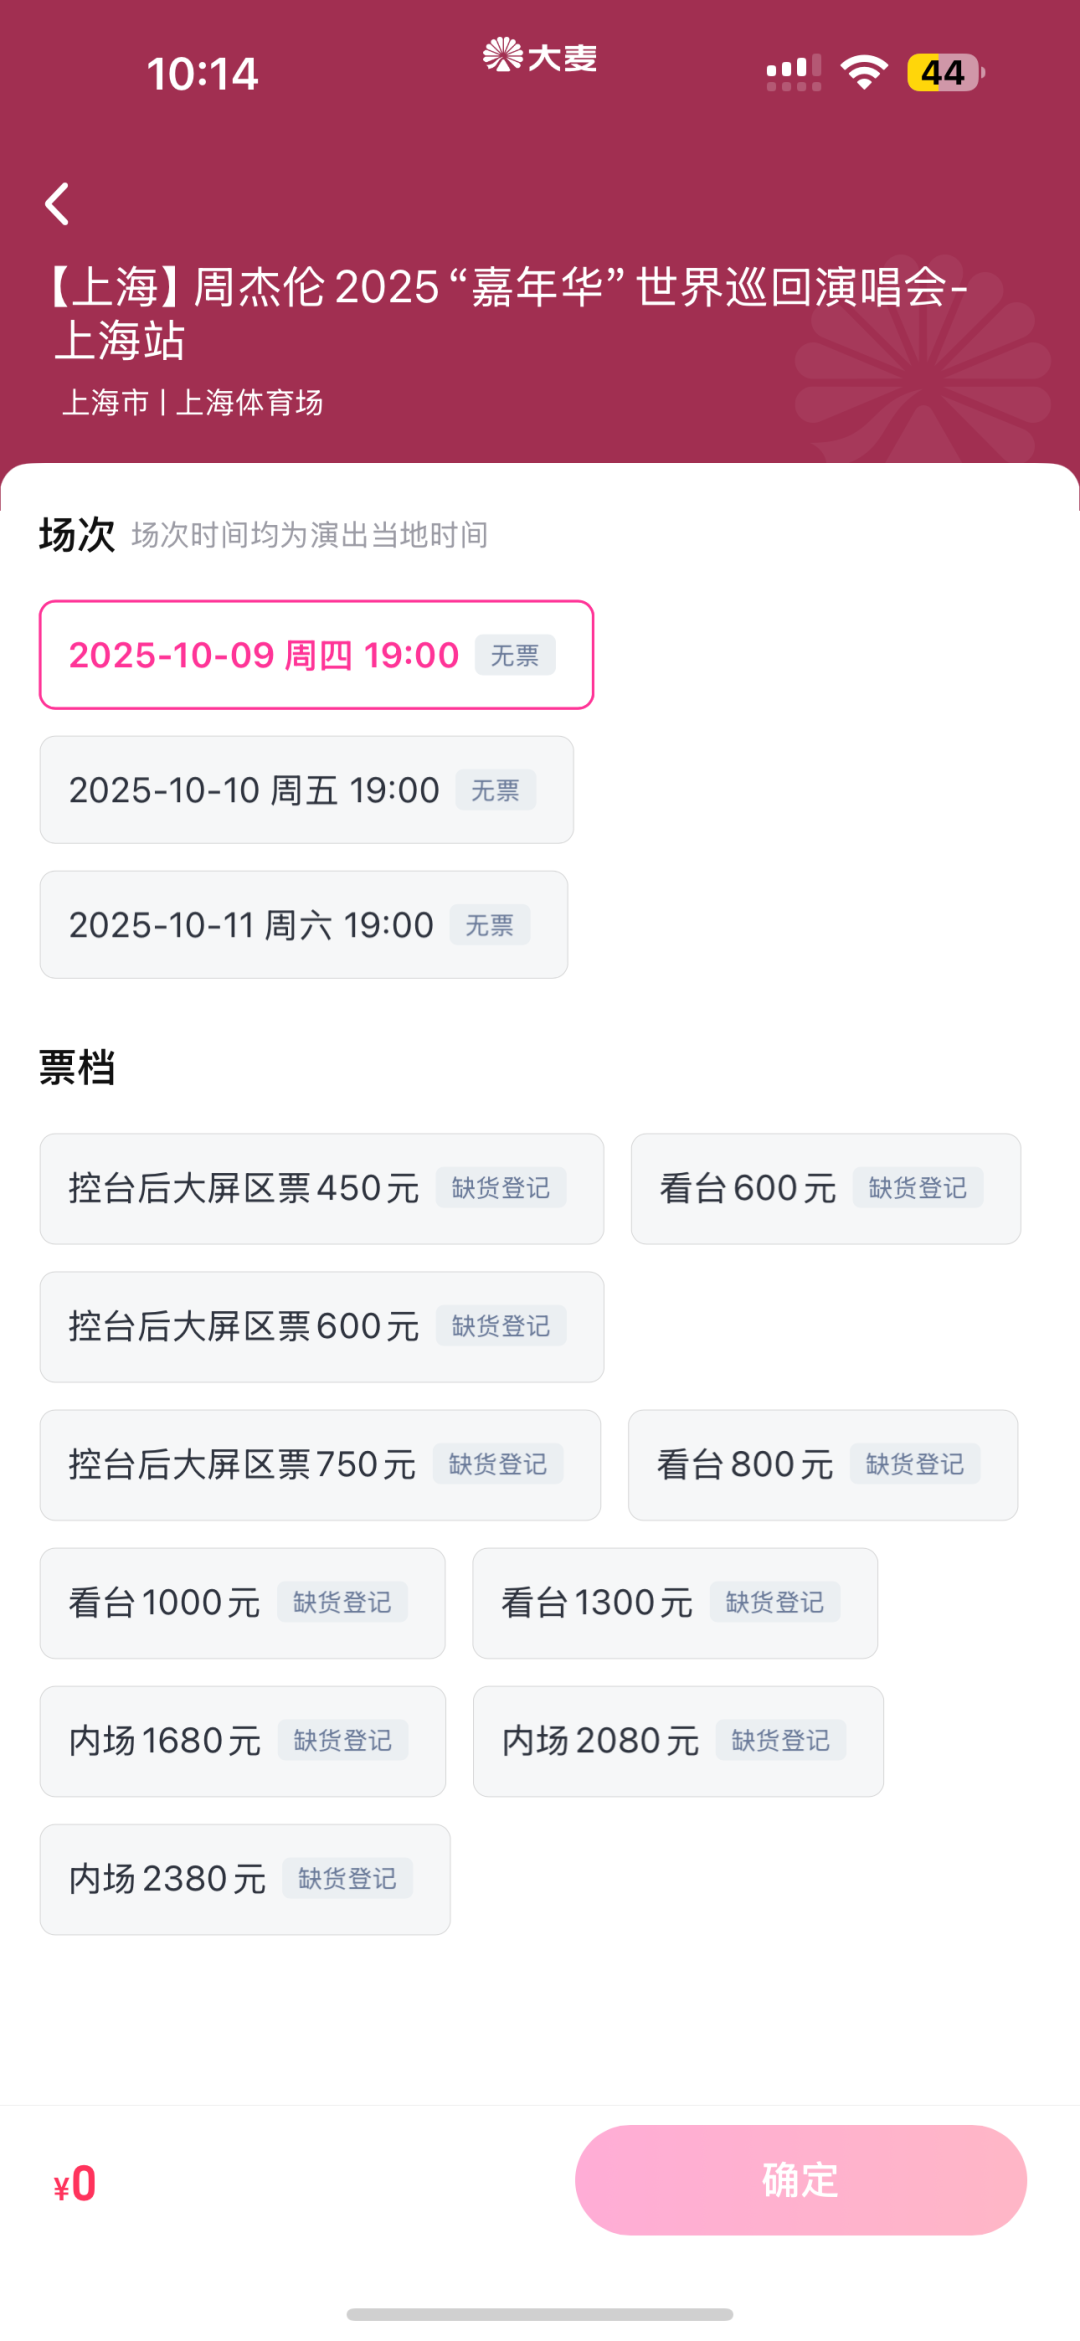Select the 2025-10-09 Thursday 19:00 session
This screenshot has width=1080, height=2341.
click(317, 655)
